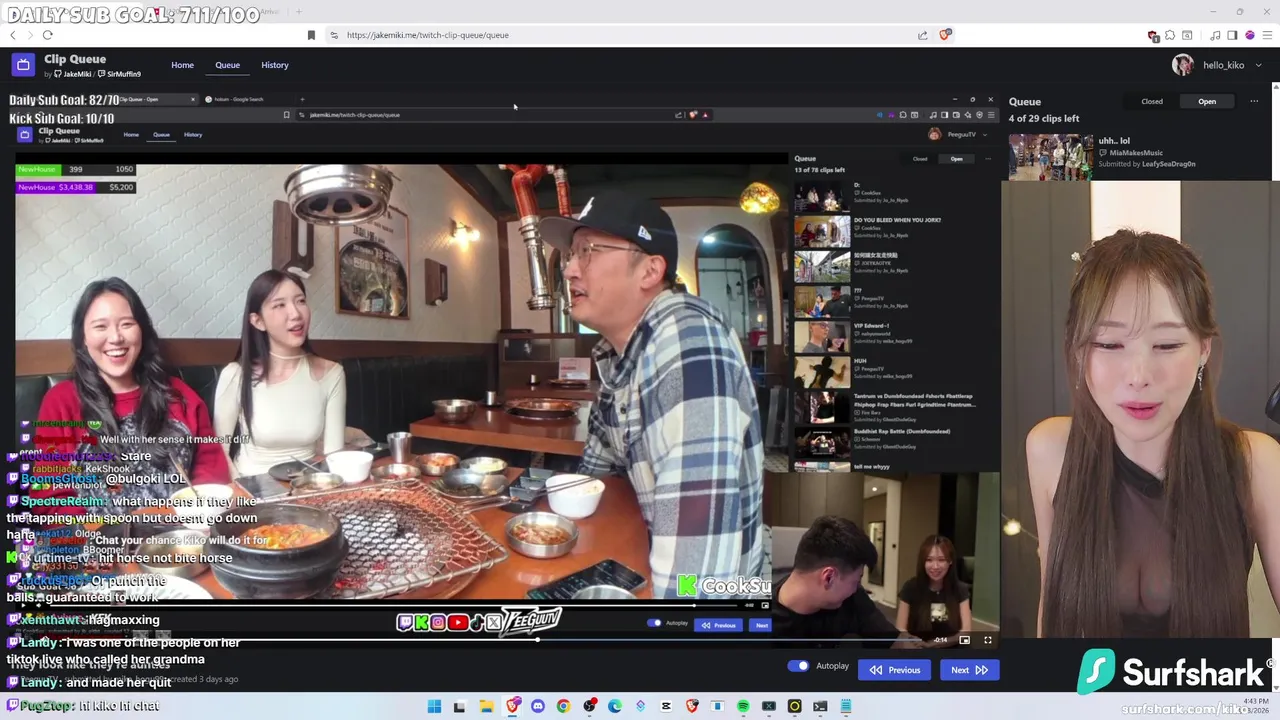Click the inner embedded Next button
Image resolution: width=1280 pixels, height=720 pixels.
click(x=762, y=625)
